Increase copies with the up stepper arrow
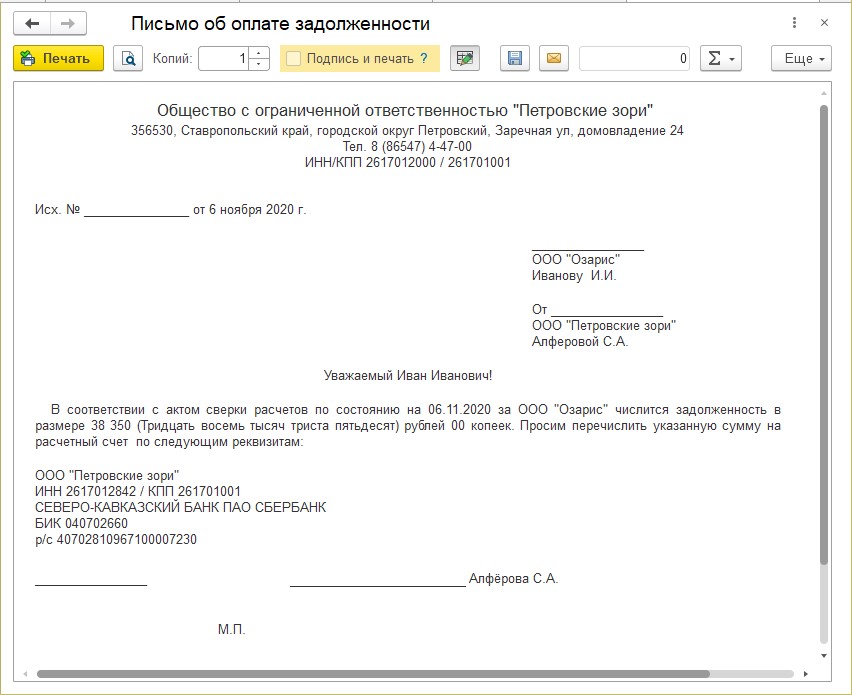The image size is (852, 695). 259,53
